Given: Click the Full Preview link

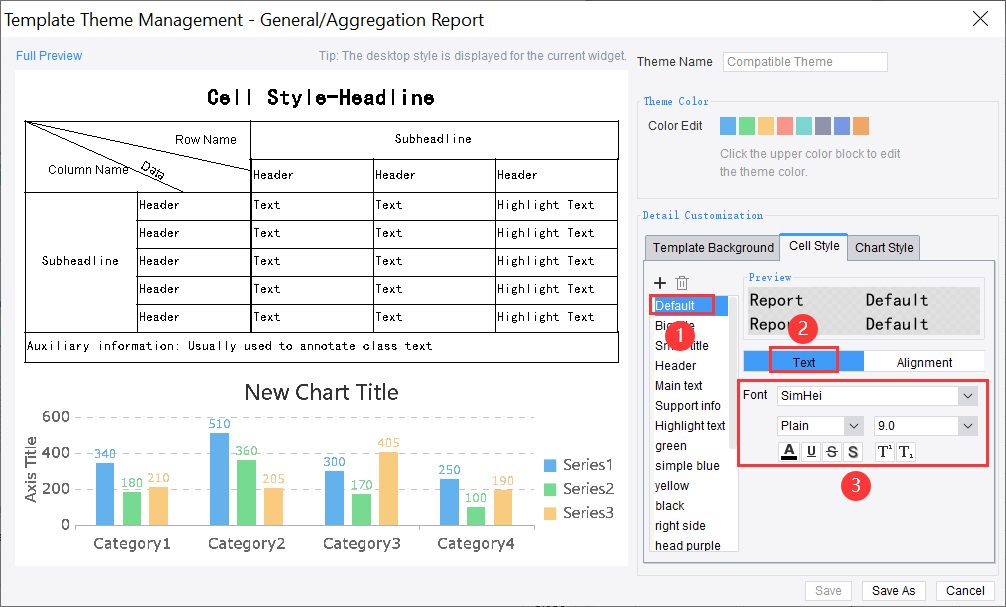Looking at the screenshot, I should [x=48, y=56].
